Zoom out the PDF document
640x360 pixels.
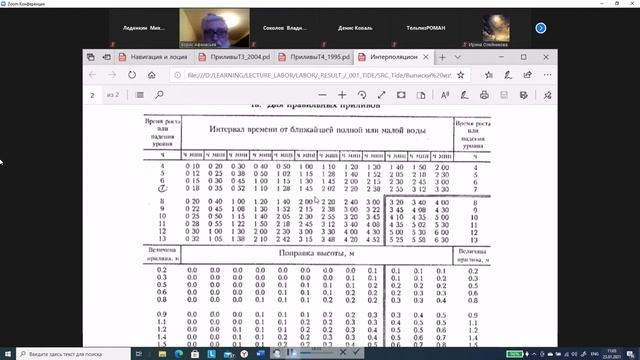pos(322,95)
